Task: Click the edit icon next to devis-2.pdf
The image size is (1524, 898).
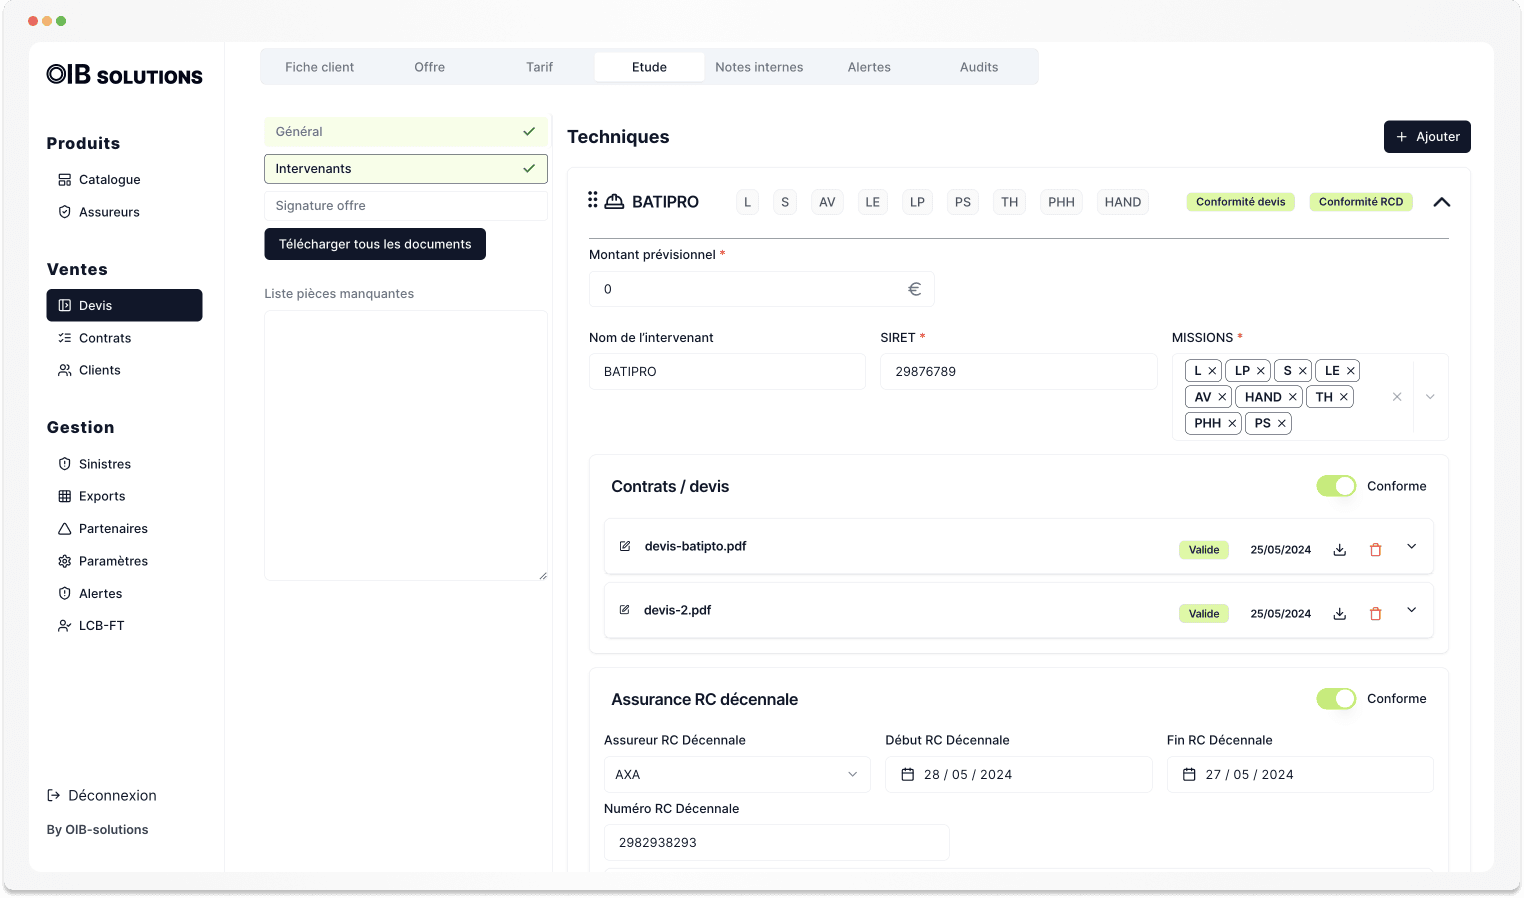Action: click(625, 610)
